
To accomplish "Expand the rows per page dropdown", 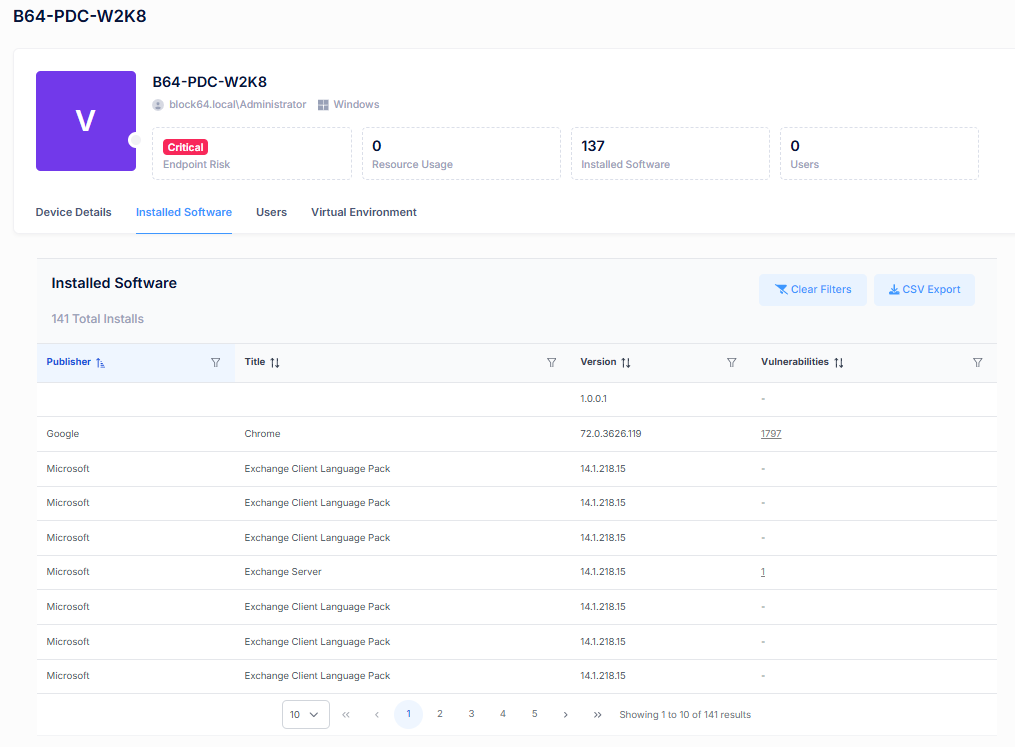I will 305,715.
